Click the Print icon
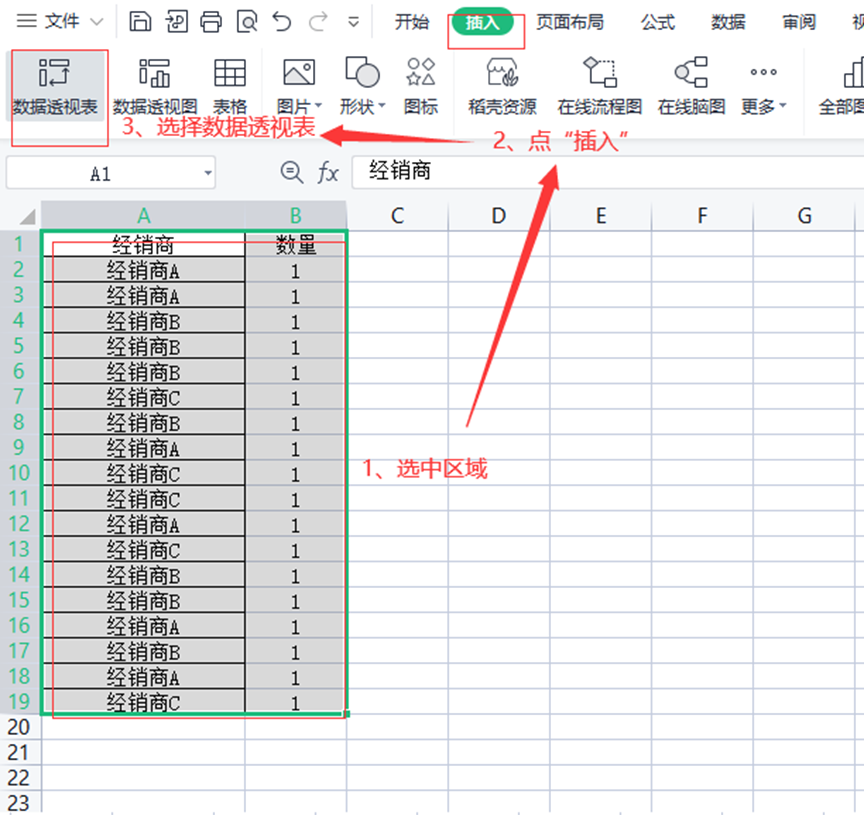Viewport: 864px width, 815px height. tap(211, 22)
